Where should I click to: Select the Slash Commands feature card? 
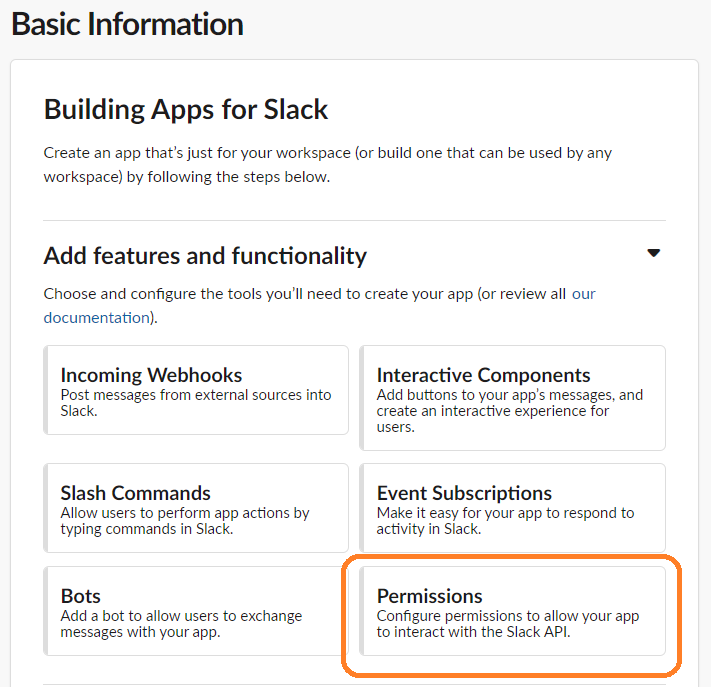pos(196,508)
